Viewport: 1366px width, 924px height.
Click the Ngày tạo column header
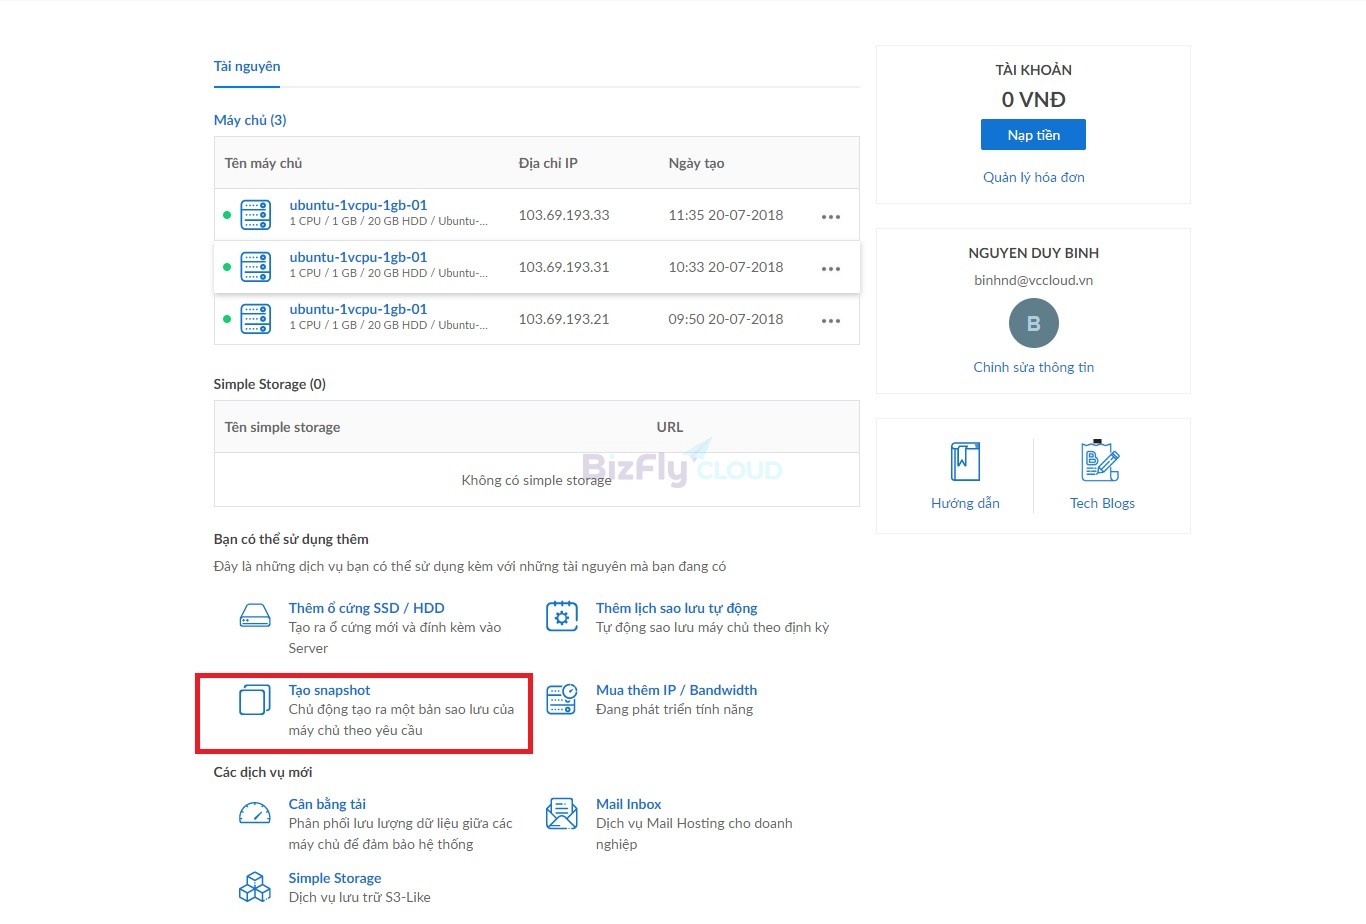[696, 163]
